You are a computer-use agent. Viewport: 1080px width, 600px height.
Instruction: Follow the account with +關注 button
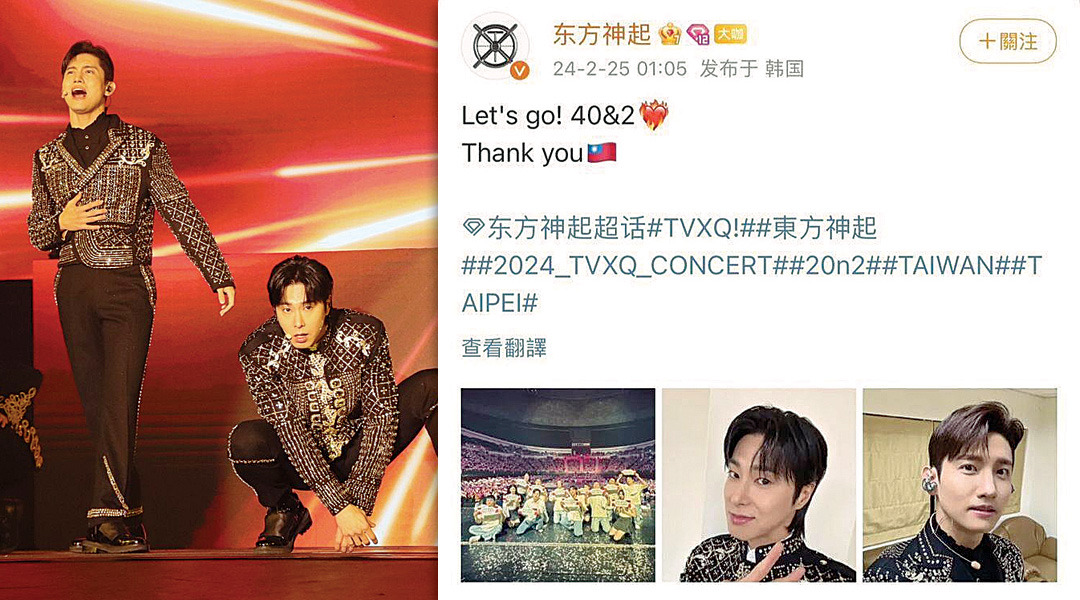(x=1008, y=41)
